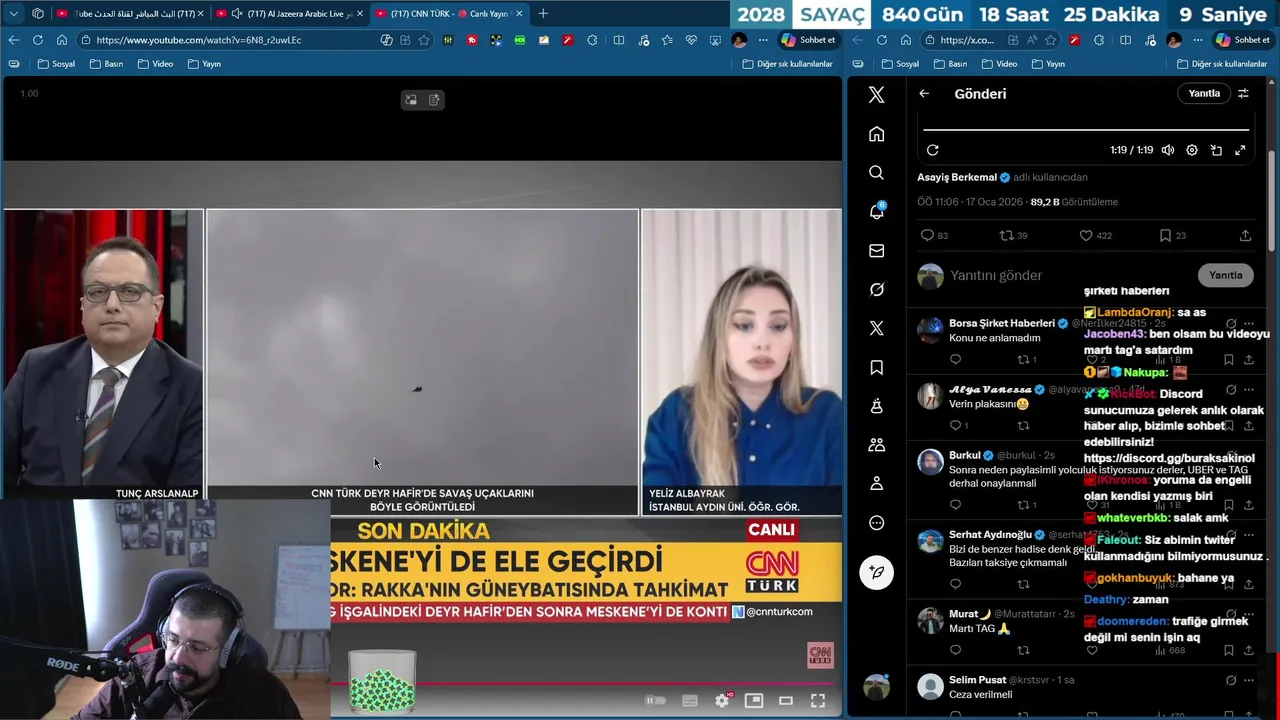Open Video bookmarks folder in left browser

[155, 64]
